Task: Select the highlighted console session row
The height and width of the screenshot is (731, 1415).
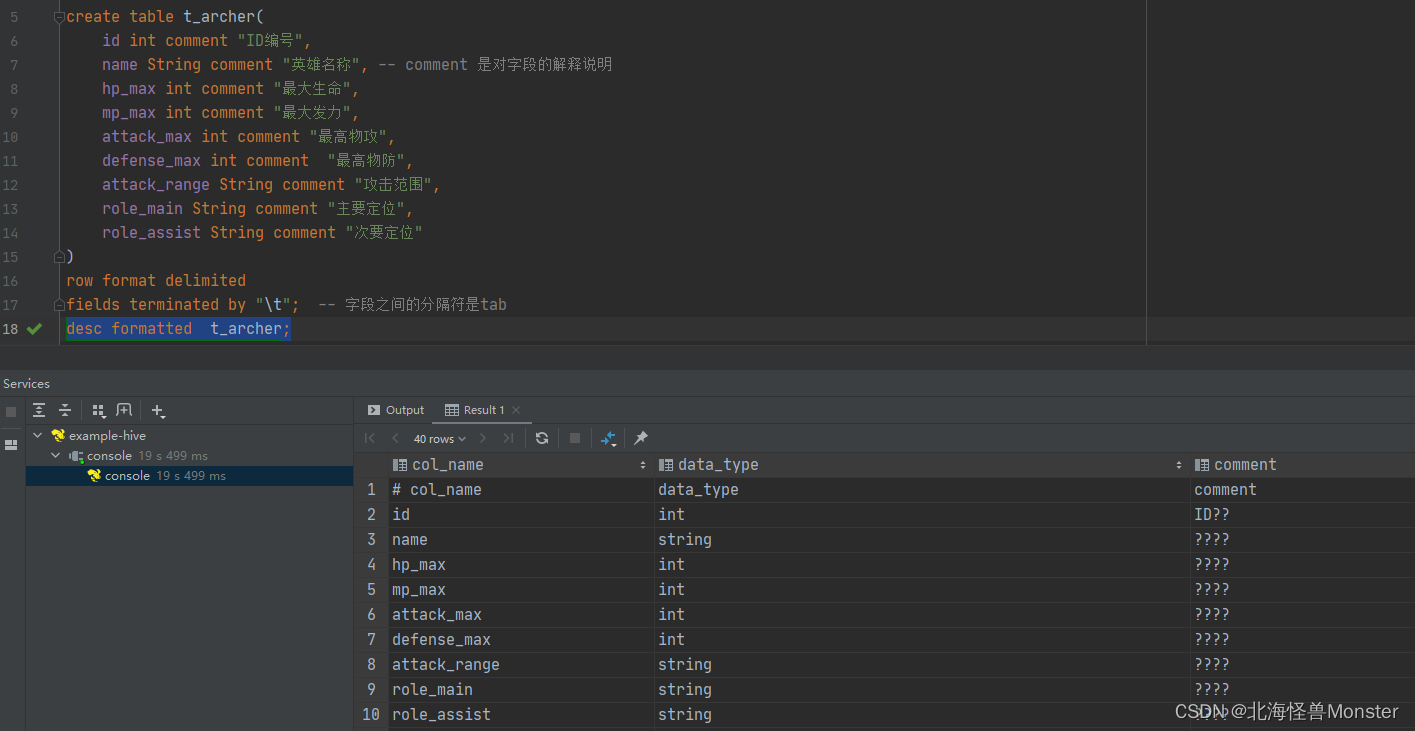Action: (x=189, y=476)
